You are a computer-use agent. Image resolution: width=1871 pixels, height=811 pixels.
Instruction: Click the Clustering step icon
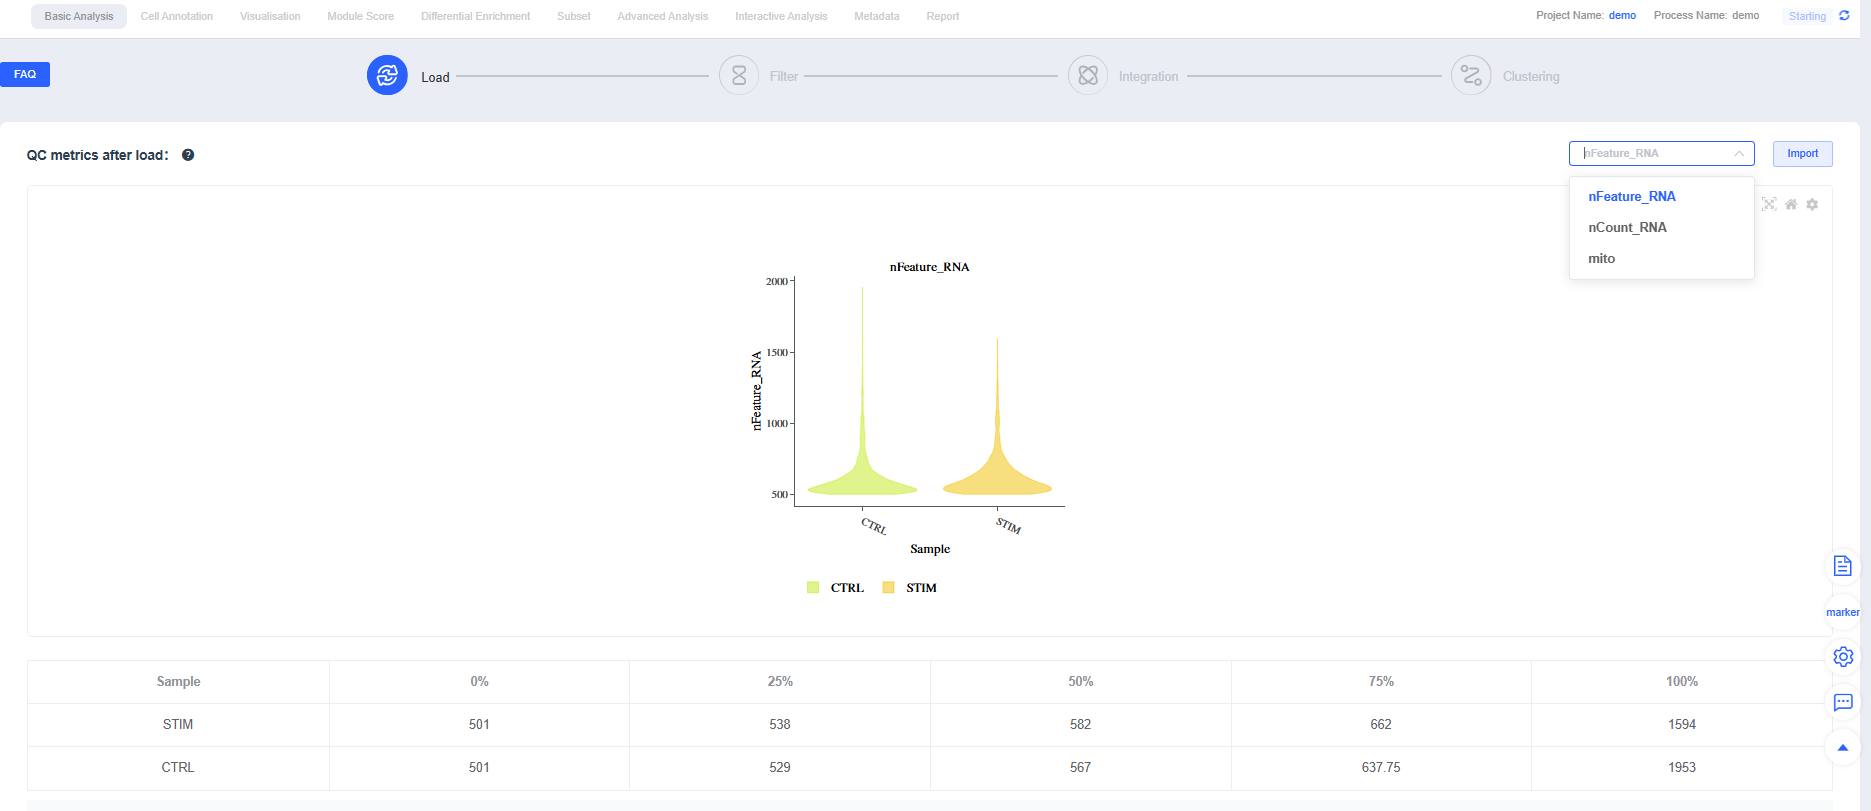pyautogui.click(x=1471, y=76)
